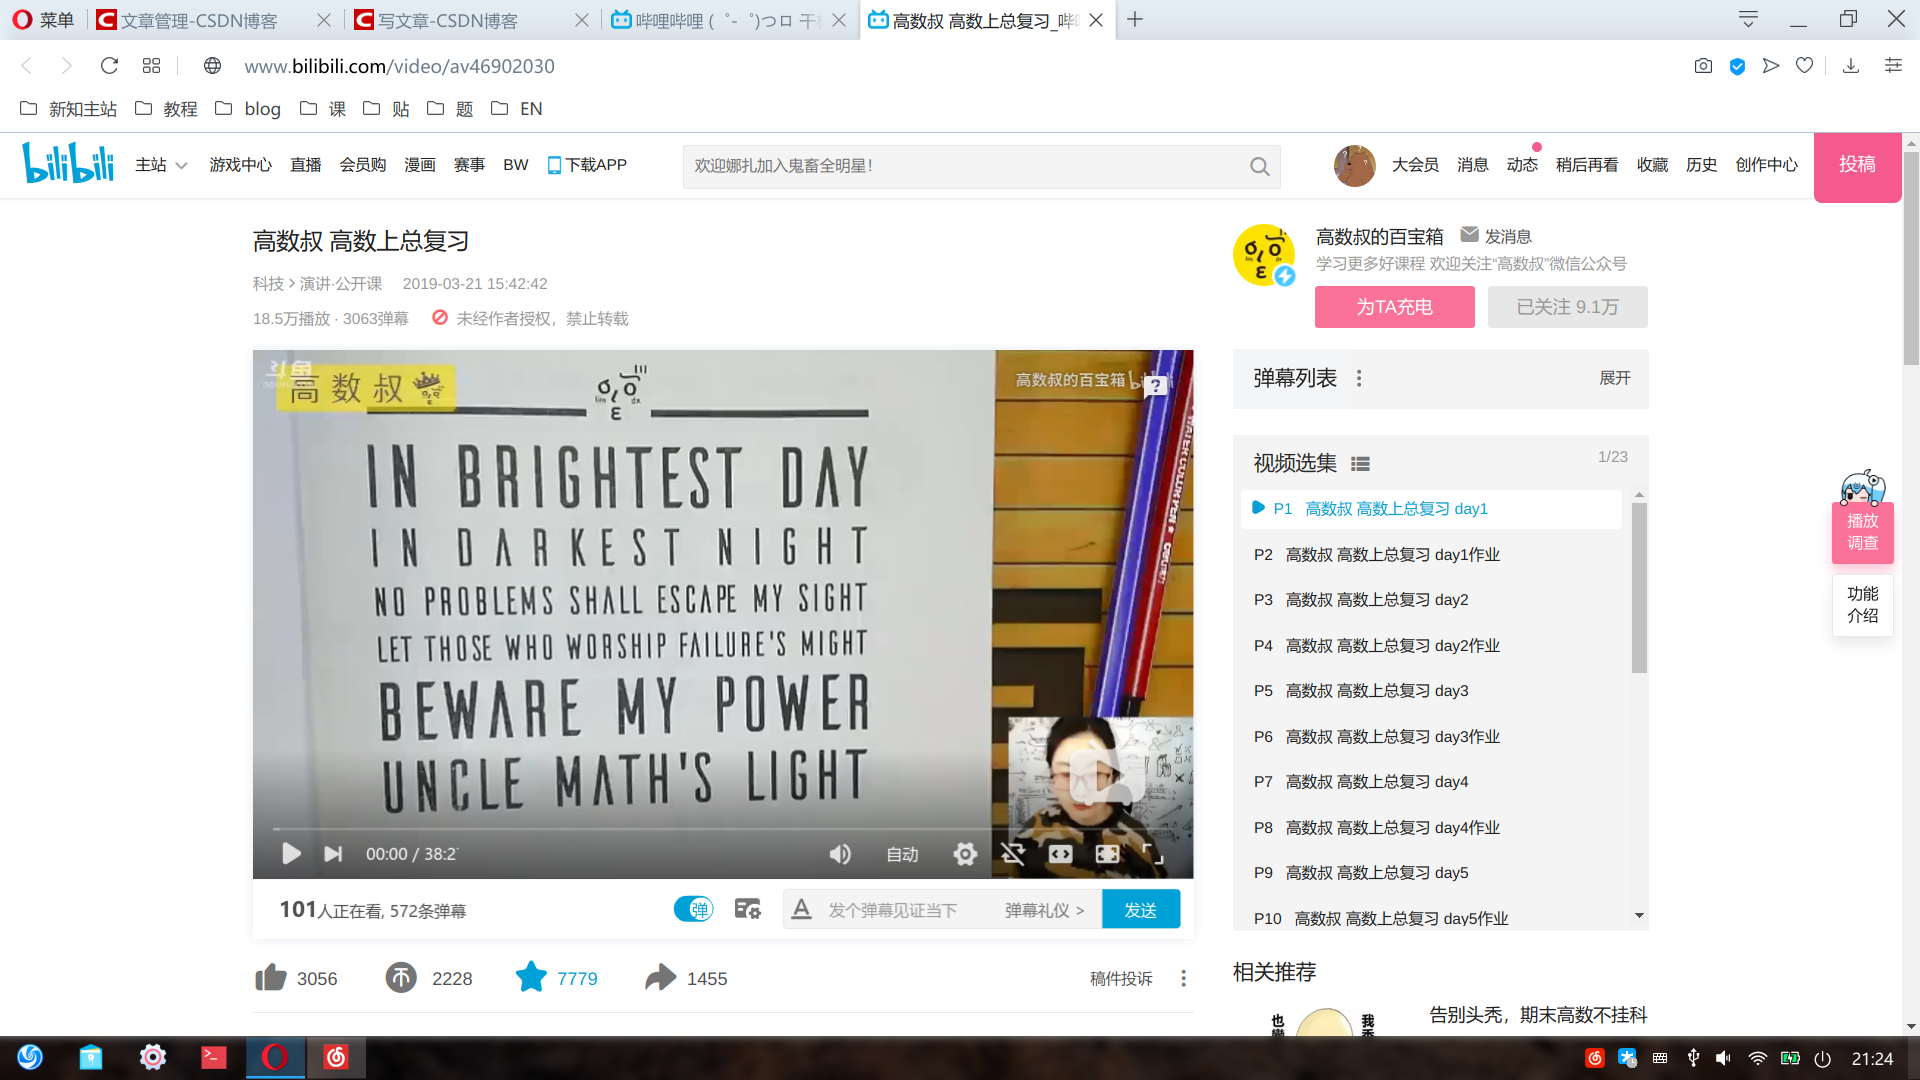The image size is (1920, 1080).
Task: Click the search magnifier icon
Action: click(1259, 166)
